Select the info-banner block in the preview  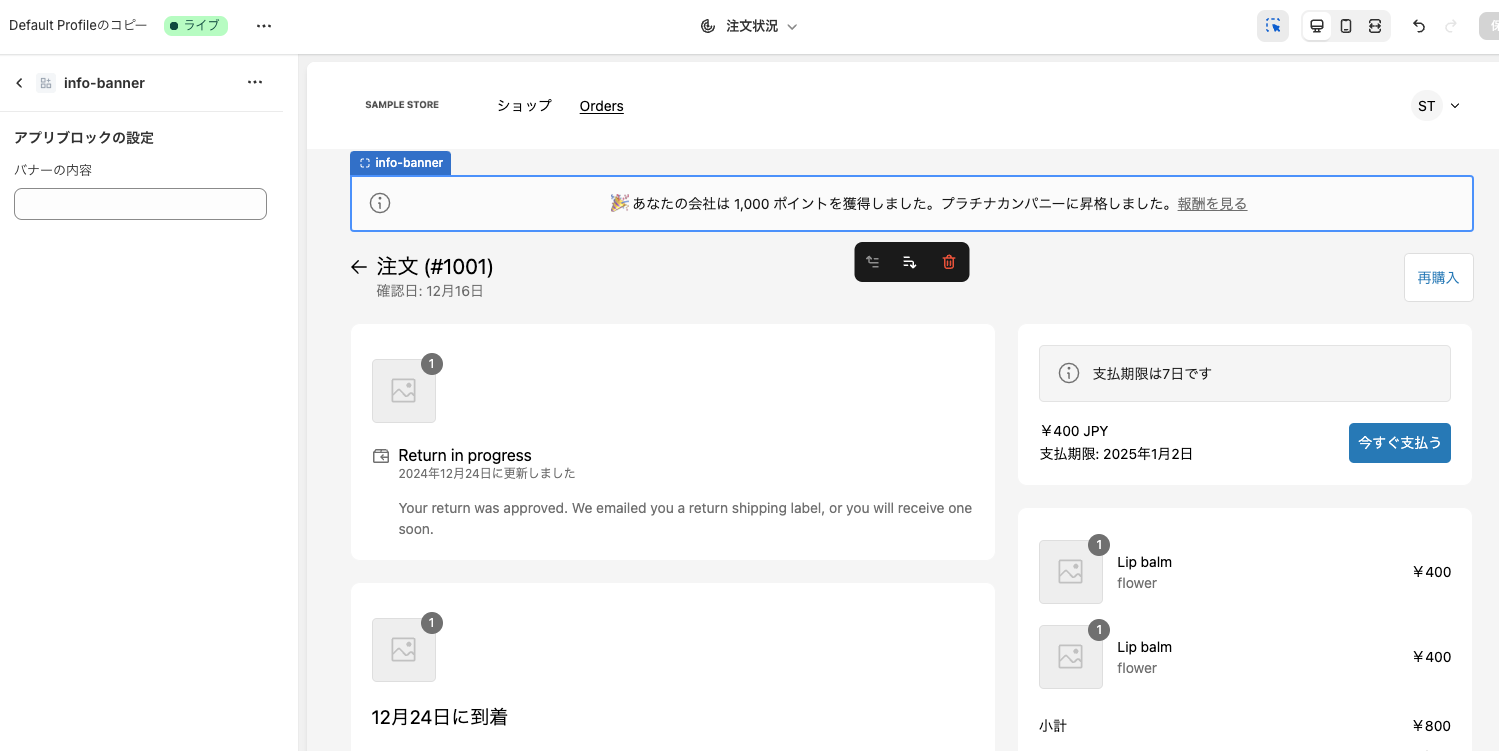[911, 203]
